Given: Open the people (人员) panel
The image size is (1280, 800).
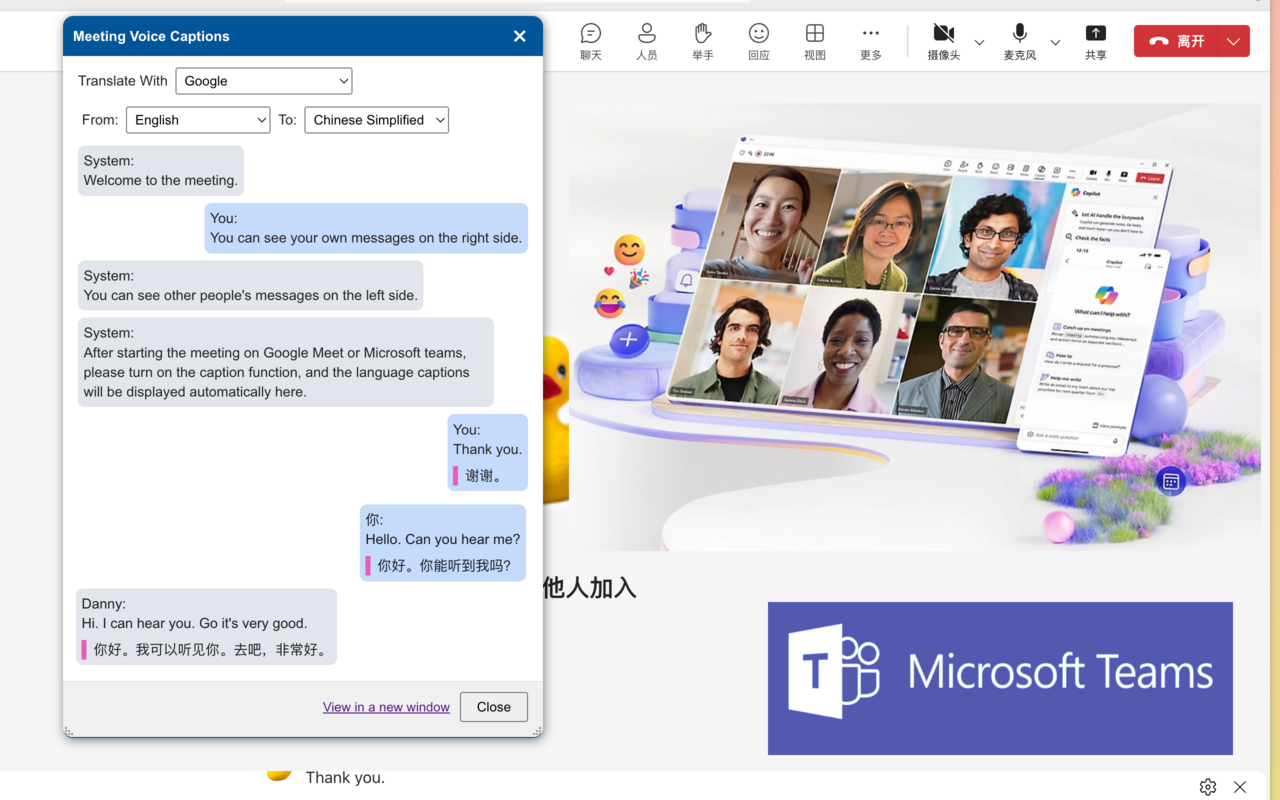Looking at the screenshot, I should (647, 42).
